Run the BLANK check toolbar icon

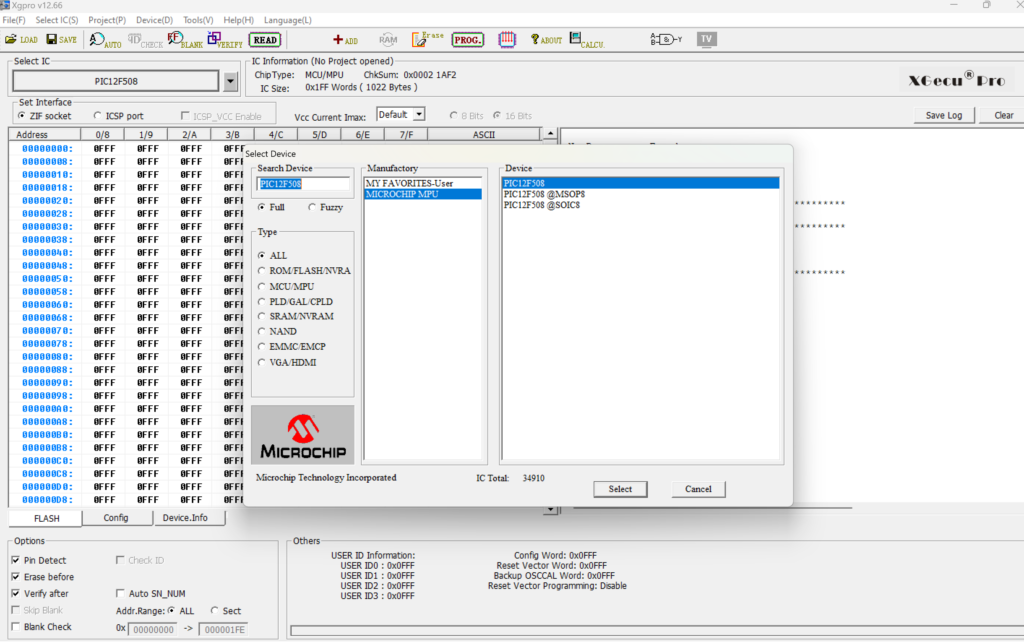(x=185, y=40)
